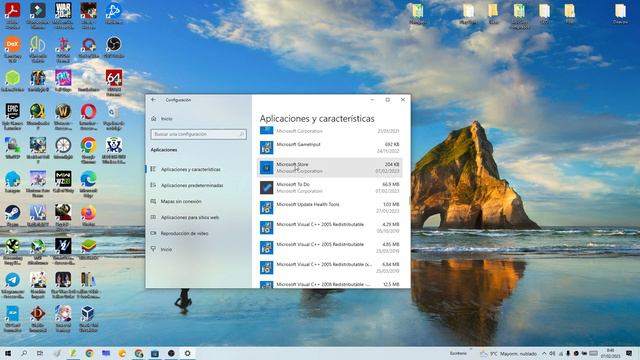This screenshot has height=360, width=640.
Task: Select the Microsoft GameInput entry
Action: pyautogui.click(x=330, y=147)
